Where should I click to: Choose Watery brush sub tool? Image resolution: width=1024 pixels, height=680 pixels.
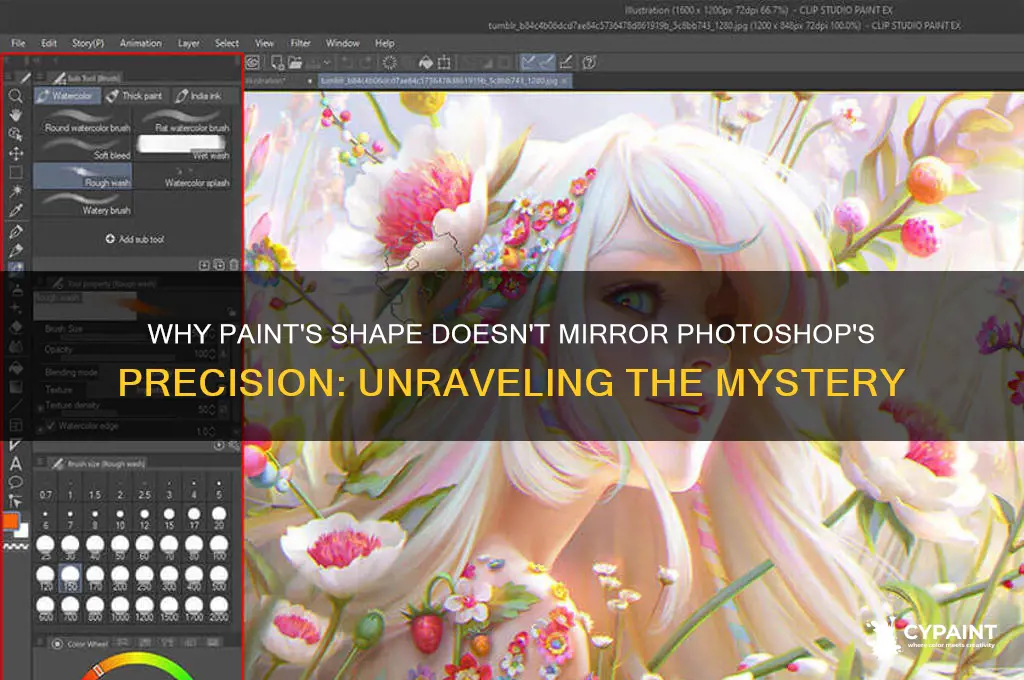click(x=83, y=204)
